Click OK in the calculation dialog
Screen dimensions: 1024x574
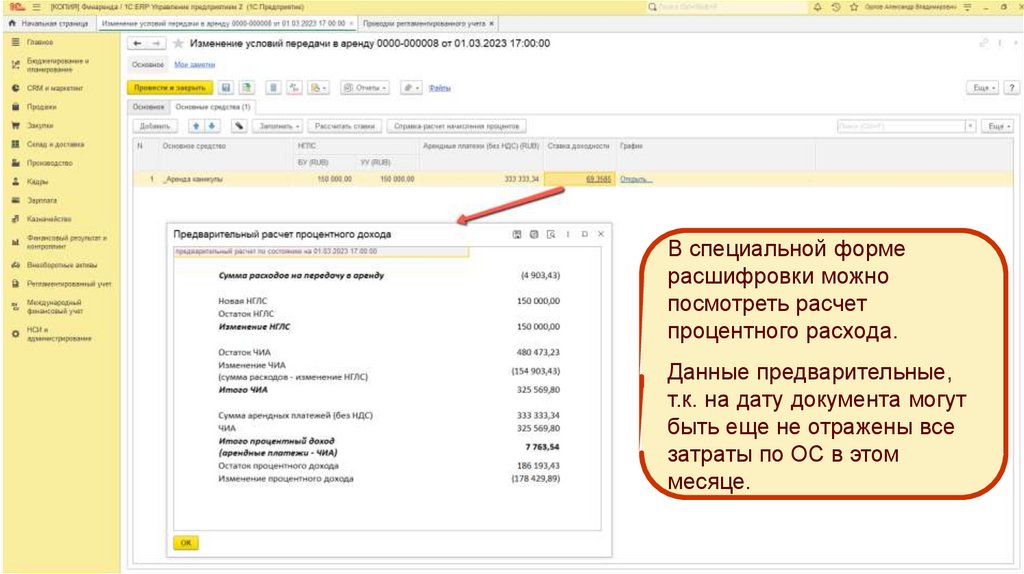click(x=186, y=542)
